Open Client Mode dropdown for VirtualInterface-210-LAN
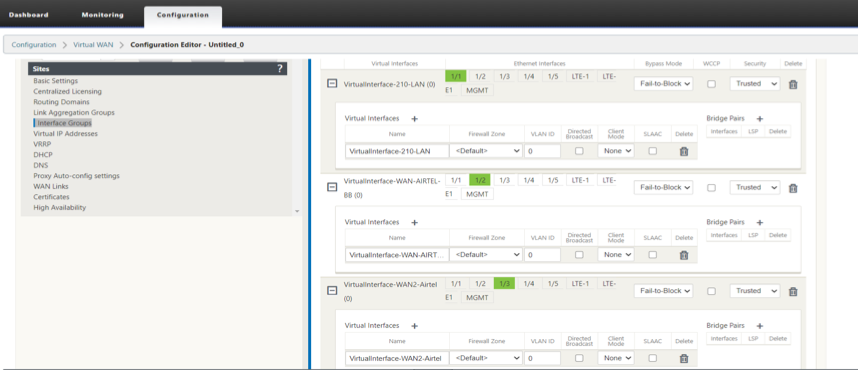 (x=616, y=151)
